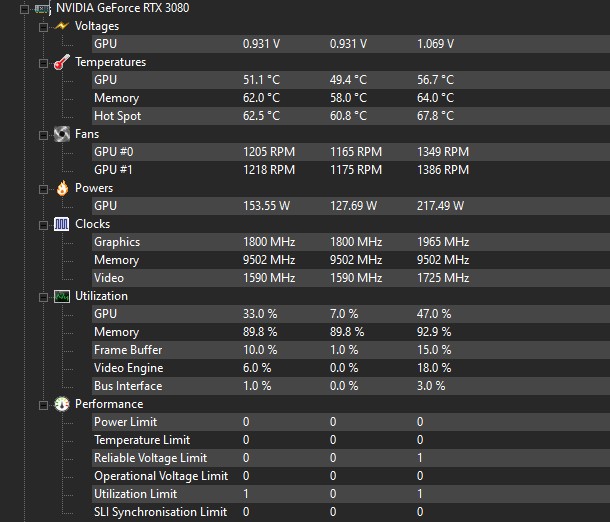Click the 92.9 % memory utilization value
This screenshot has width=610, height=522.
point(434,332)
